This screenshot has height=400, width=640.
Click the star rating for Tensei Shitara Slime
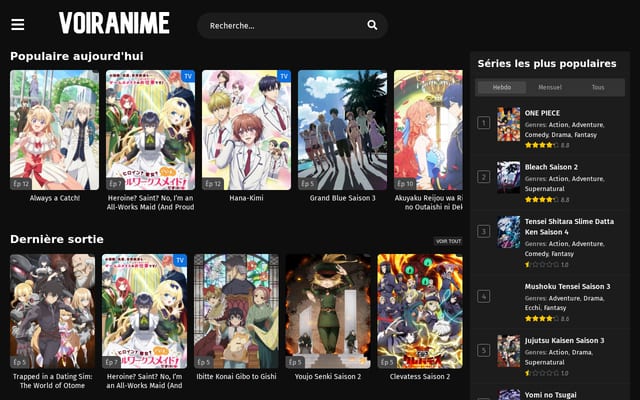click(542, 264)
